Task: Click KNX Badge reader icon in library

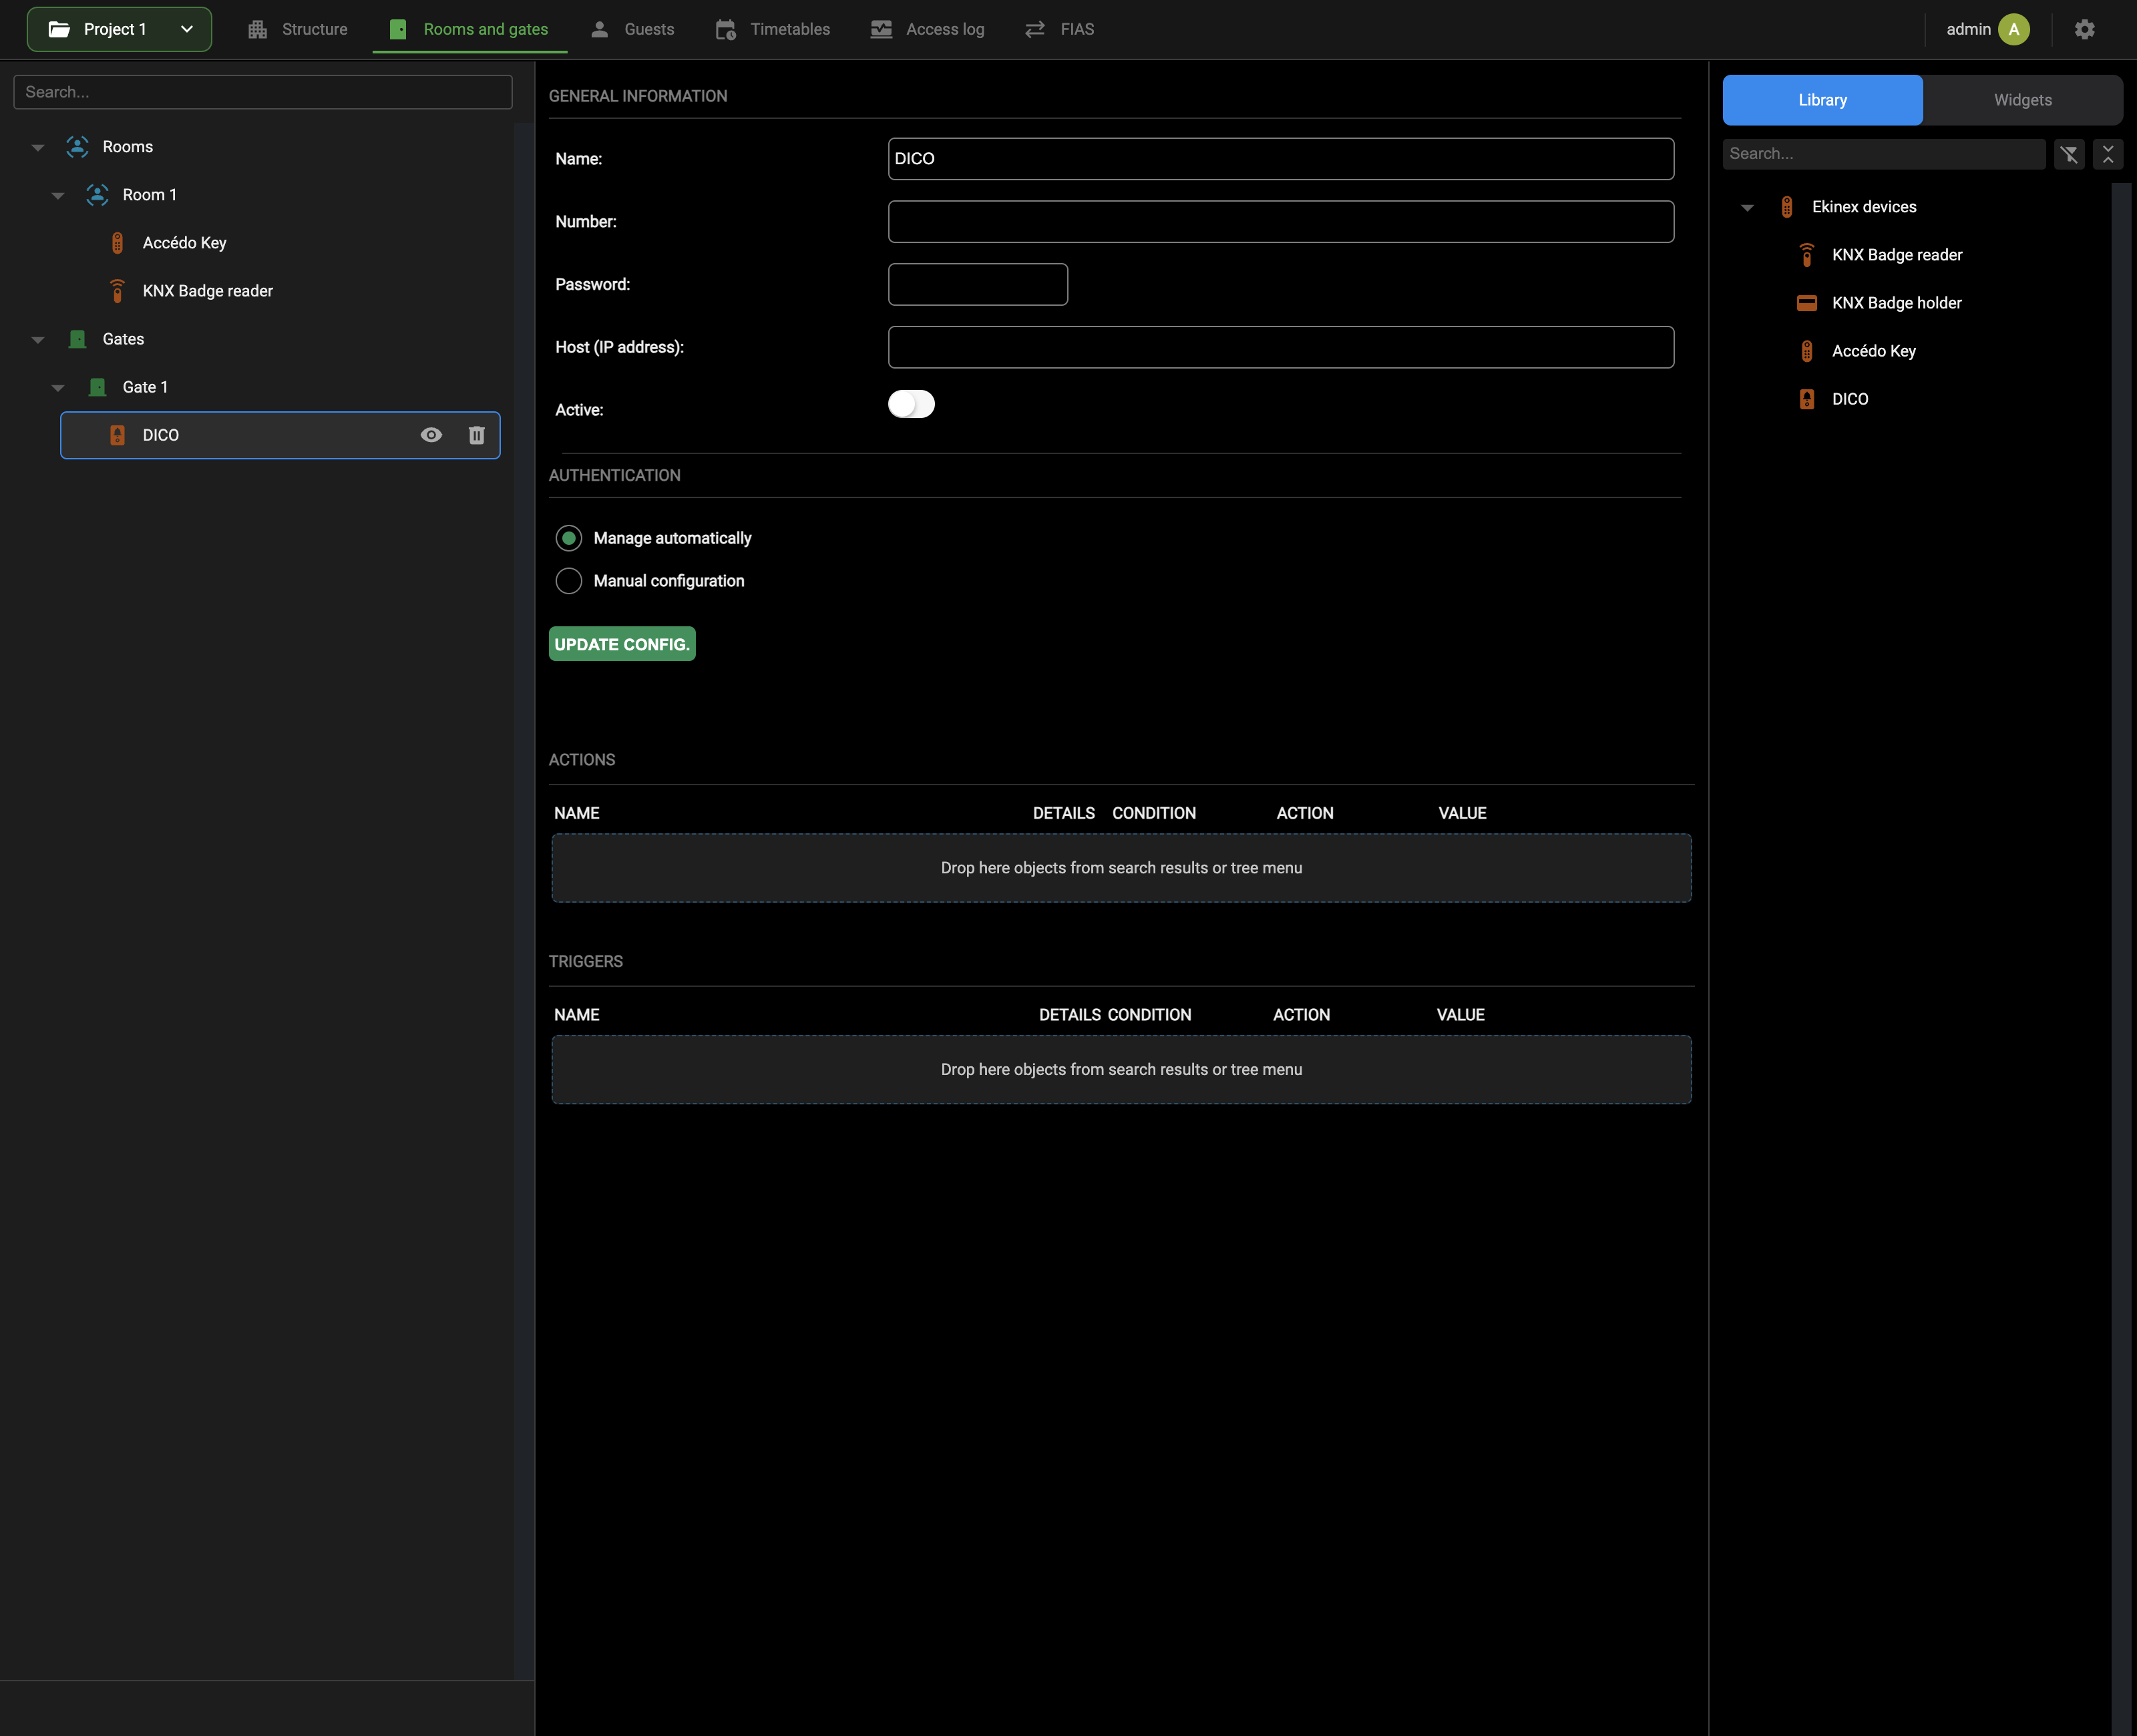Action: coord(1807,255)
